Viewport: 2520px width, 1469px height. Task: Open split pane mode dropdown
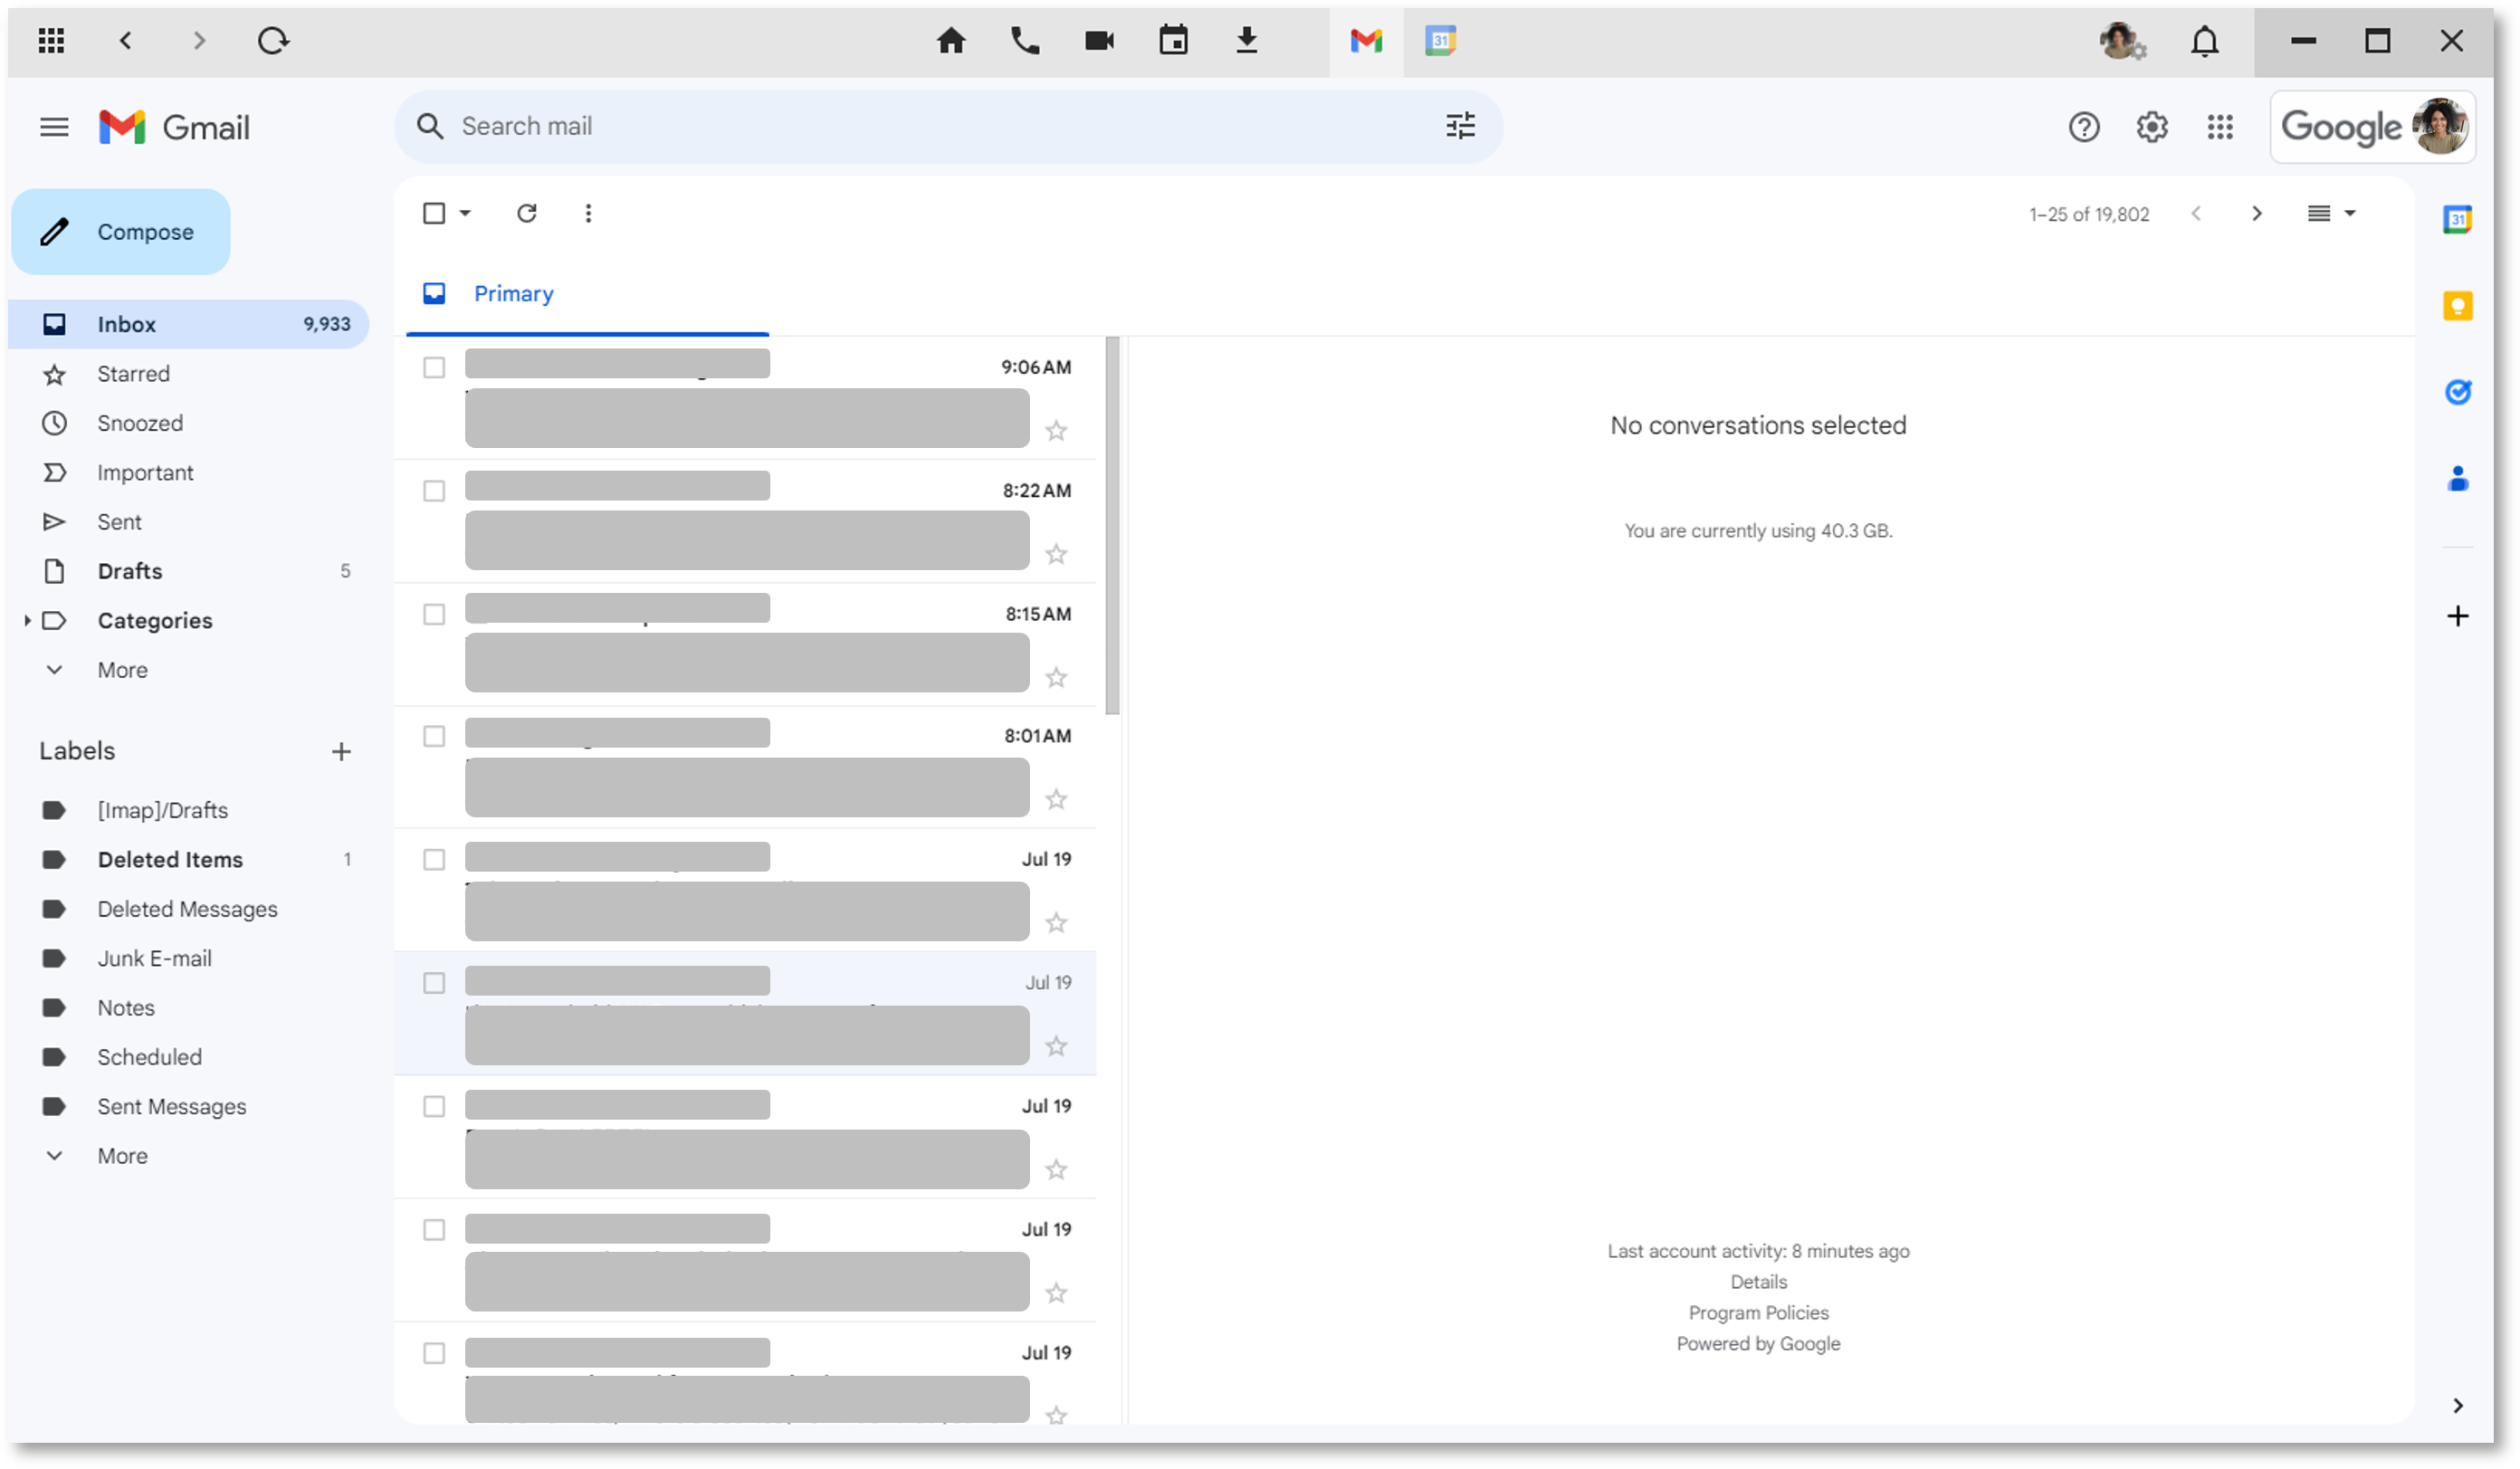[2350, 213]
